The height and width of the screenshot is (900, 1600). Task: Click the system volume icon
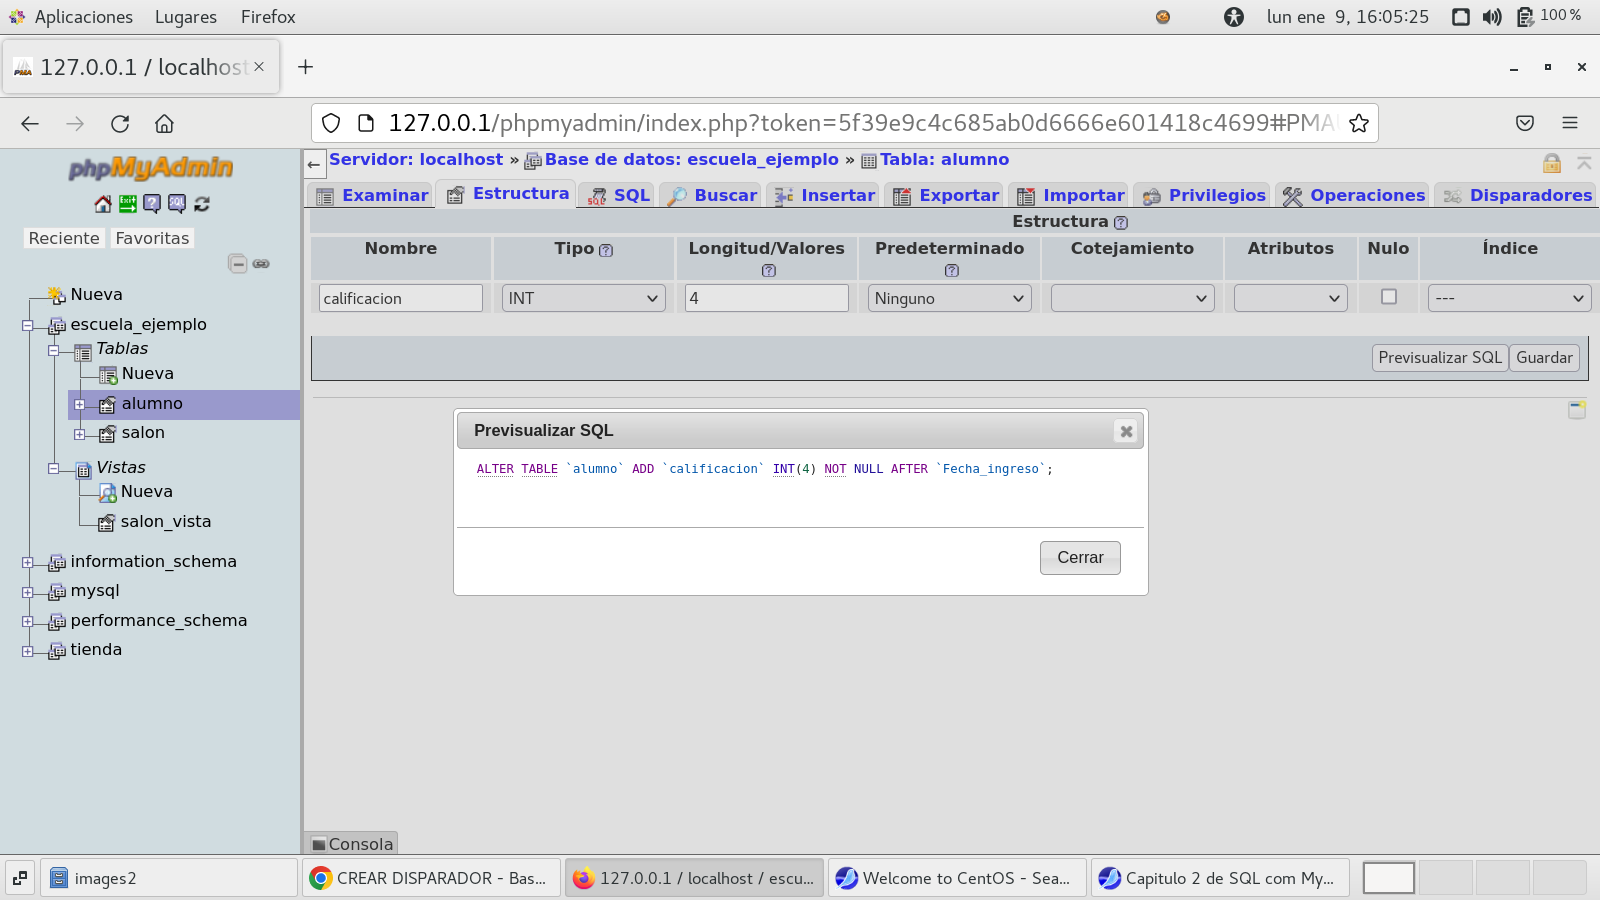pos(1492,17)
